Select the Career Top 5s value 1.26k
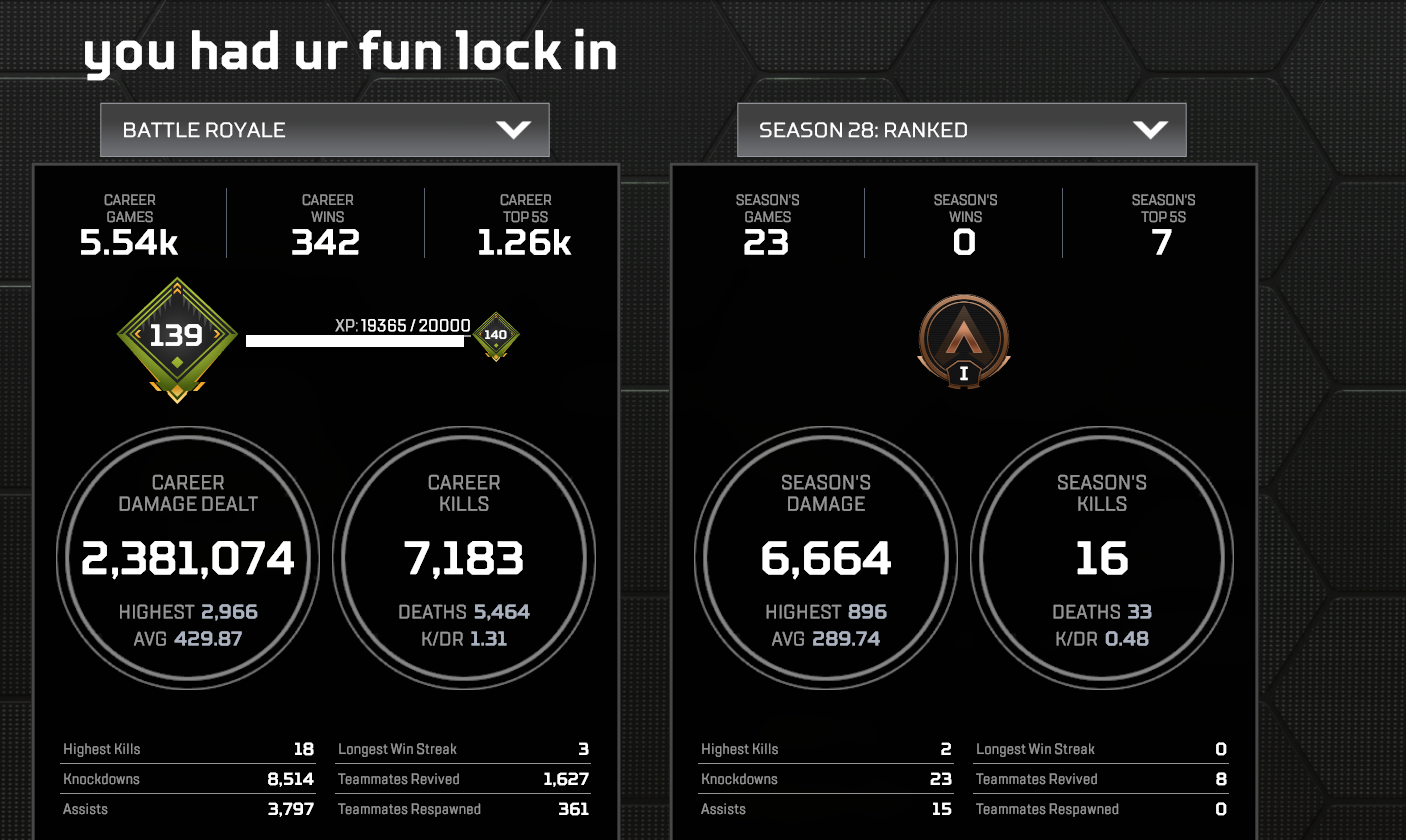The width and height of the screenshot is (1406, 840). (525, 243)
